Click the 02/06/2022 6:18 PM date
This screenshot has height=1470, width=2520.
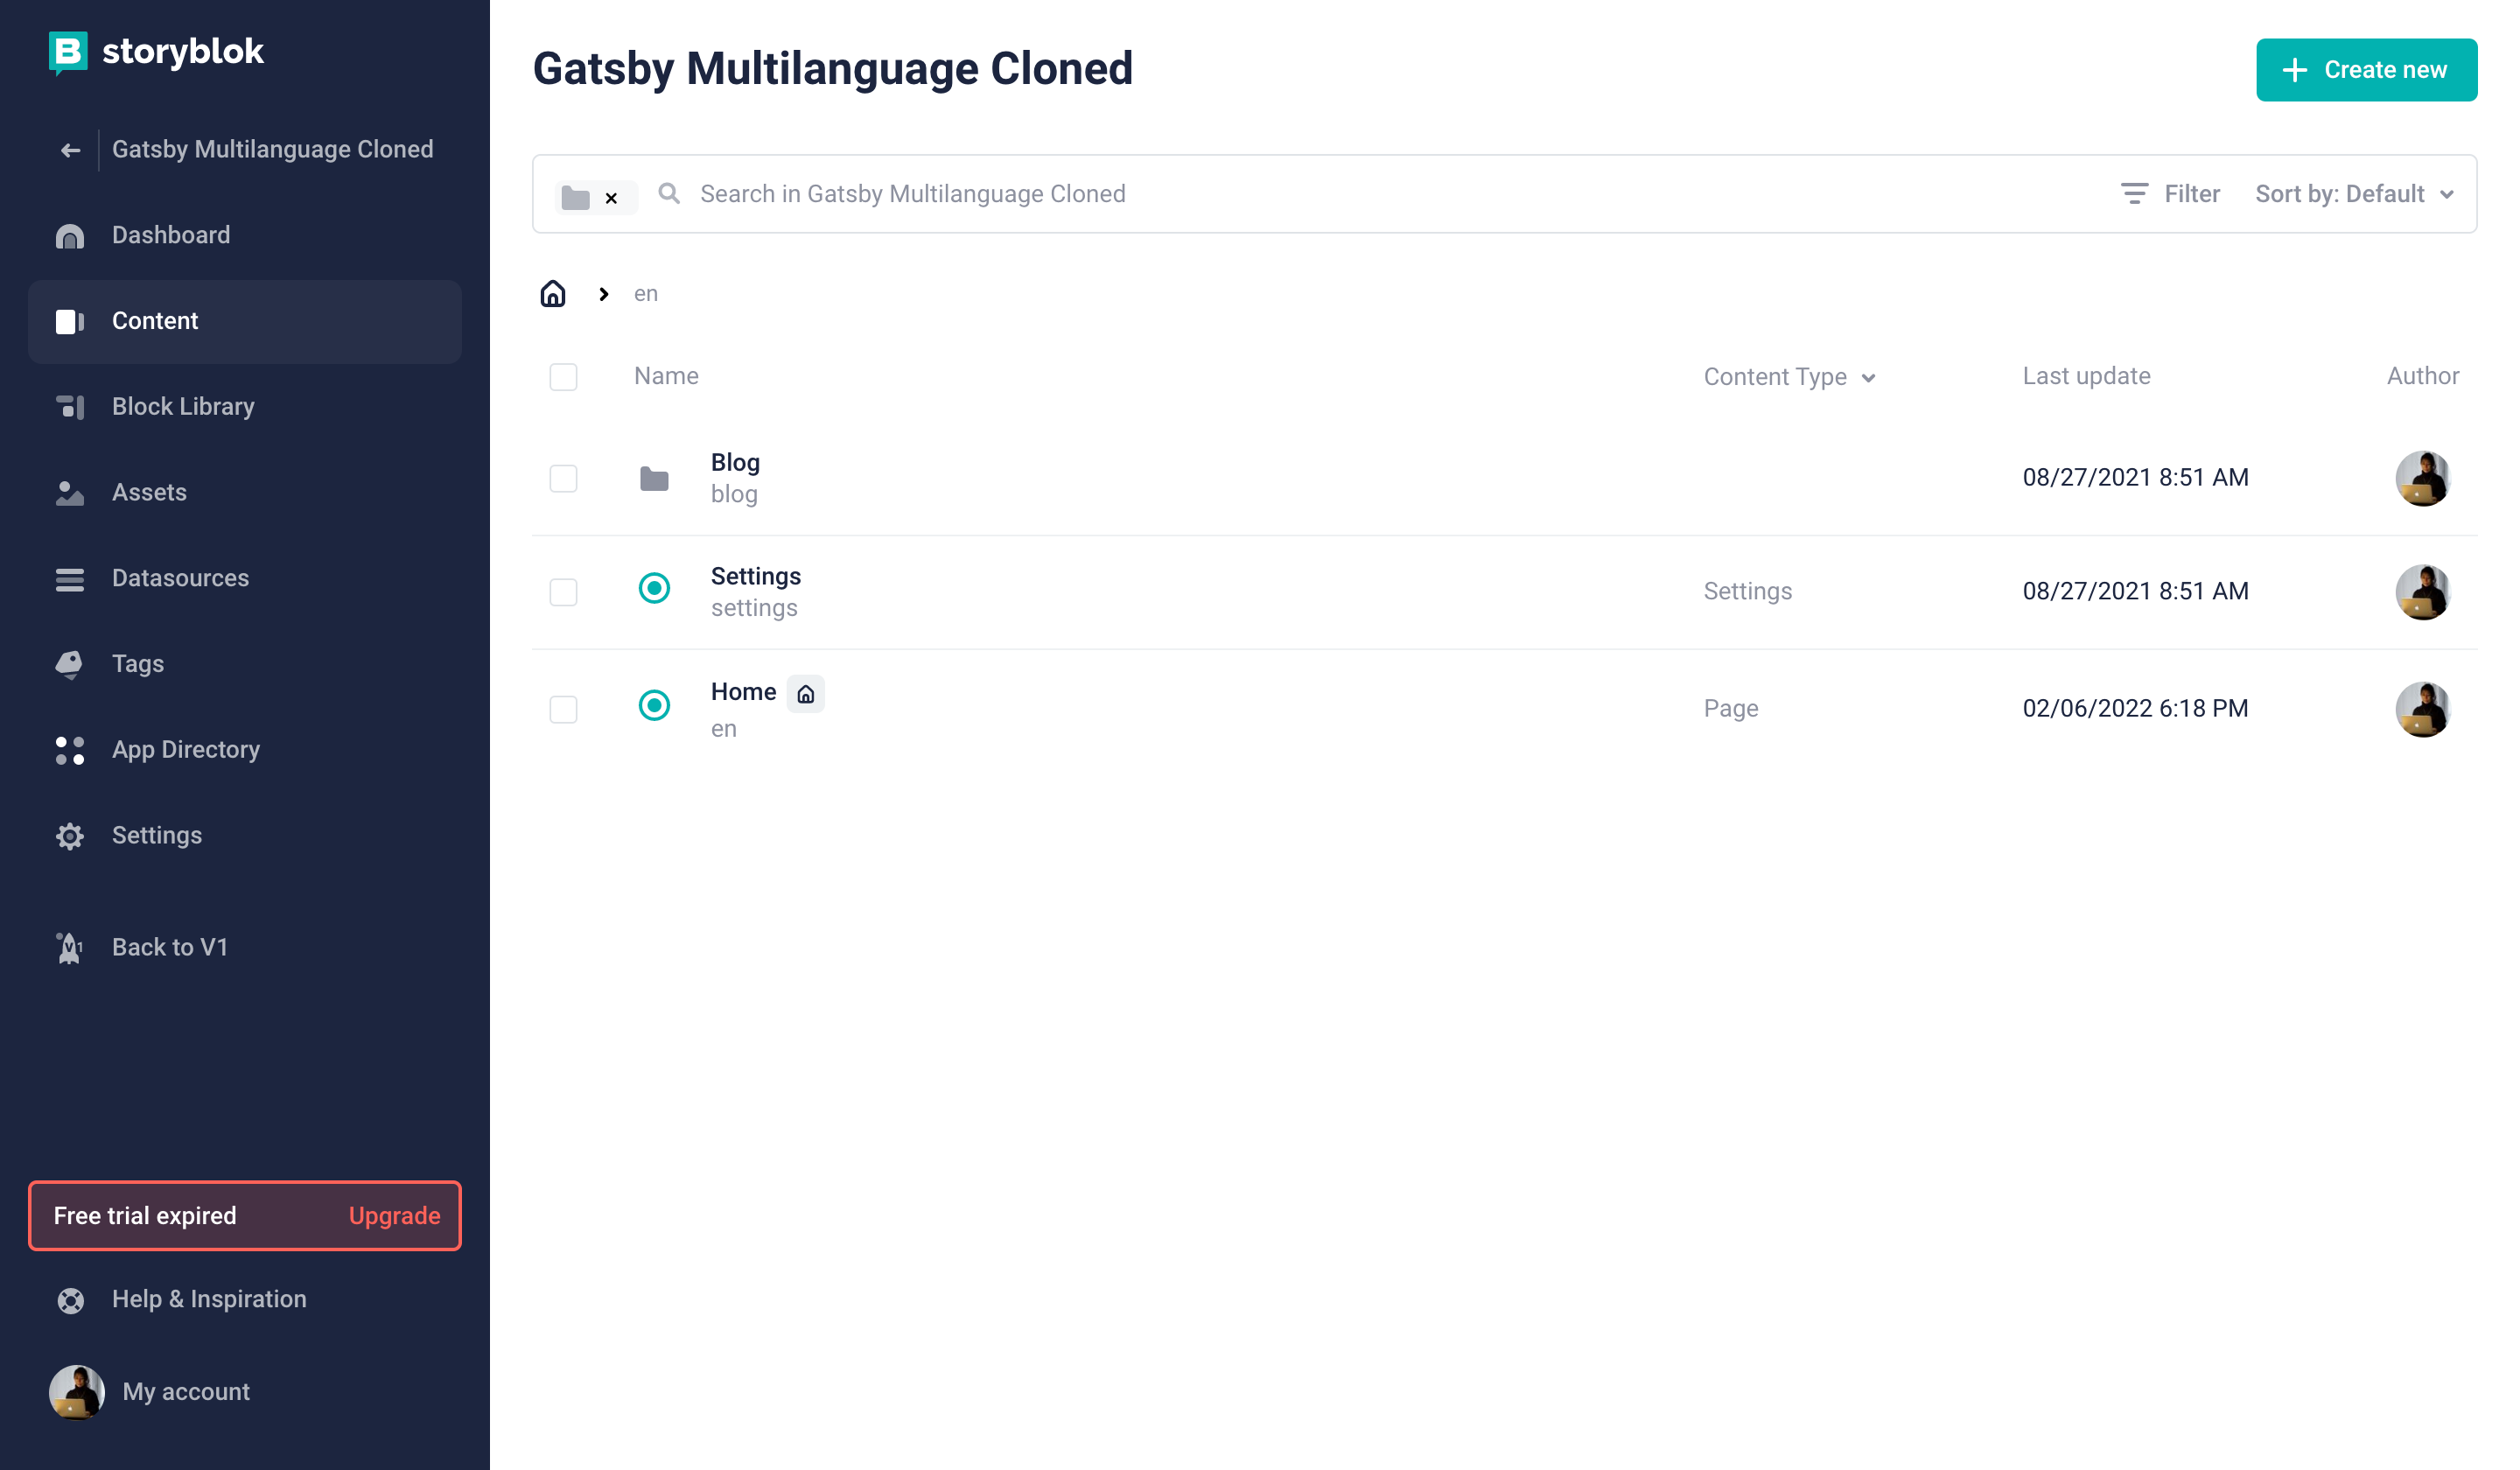(2135, 709)
